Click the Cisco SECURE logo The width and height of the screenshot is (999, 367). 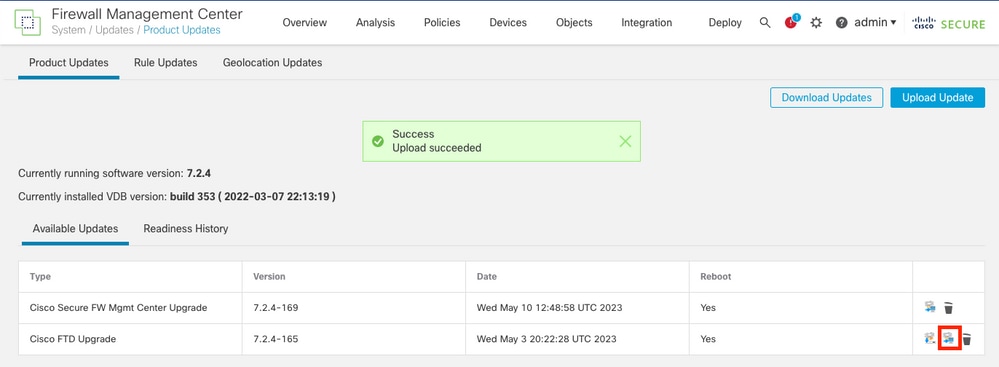pyautogui.click(x=949, y=23)
